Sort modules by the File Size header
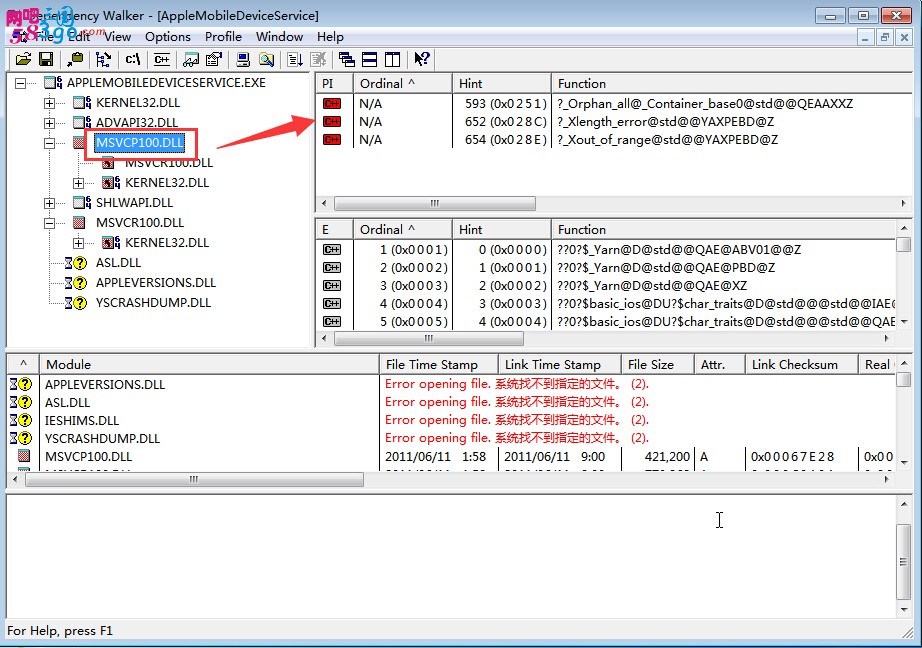 (657, 365)
